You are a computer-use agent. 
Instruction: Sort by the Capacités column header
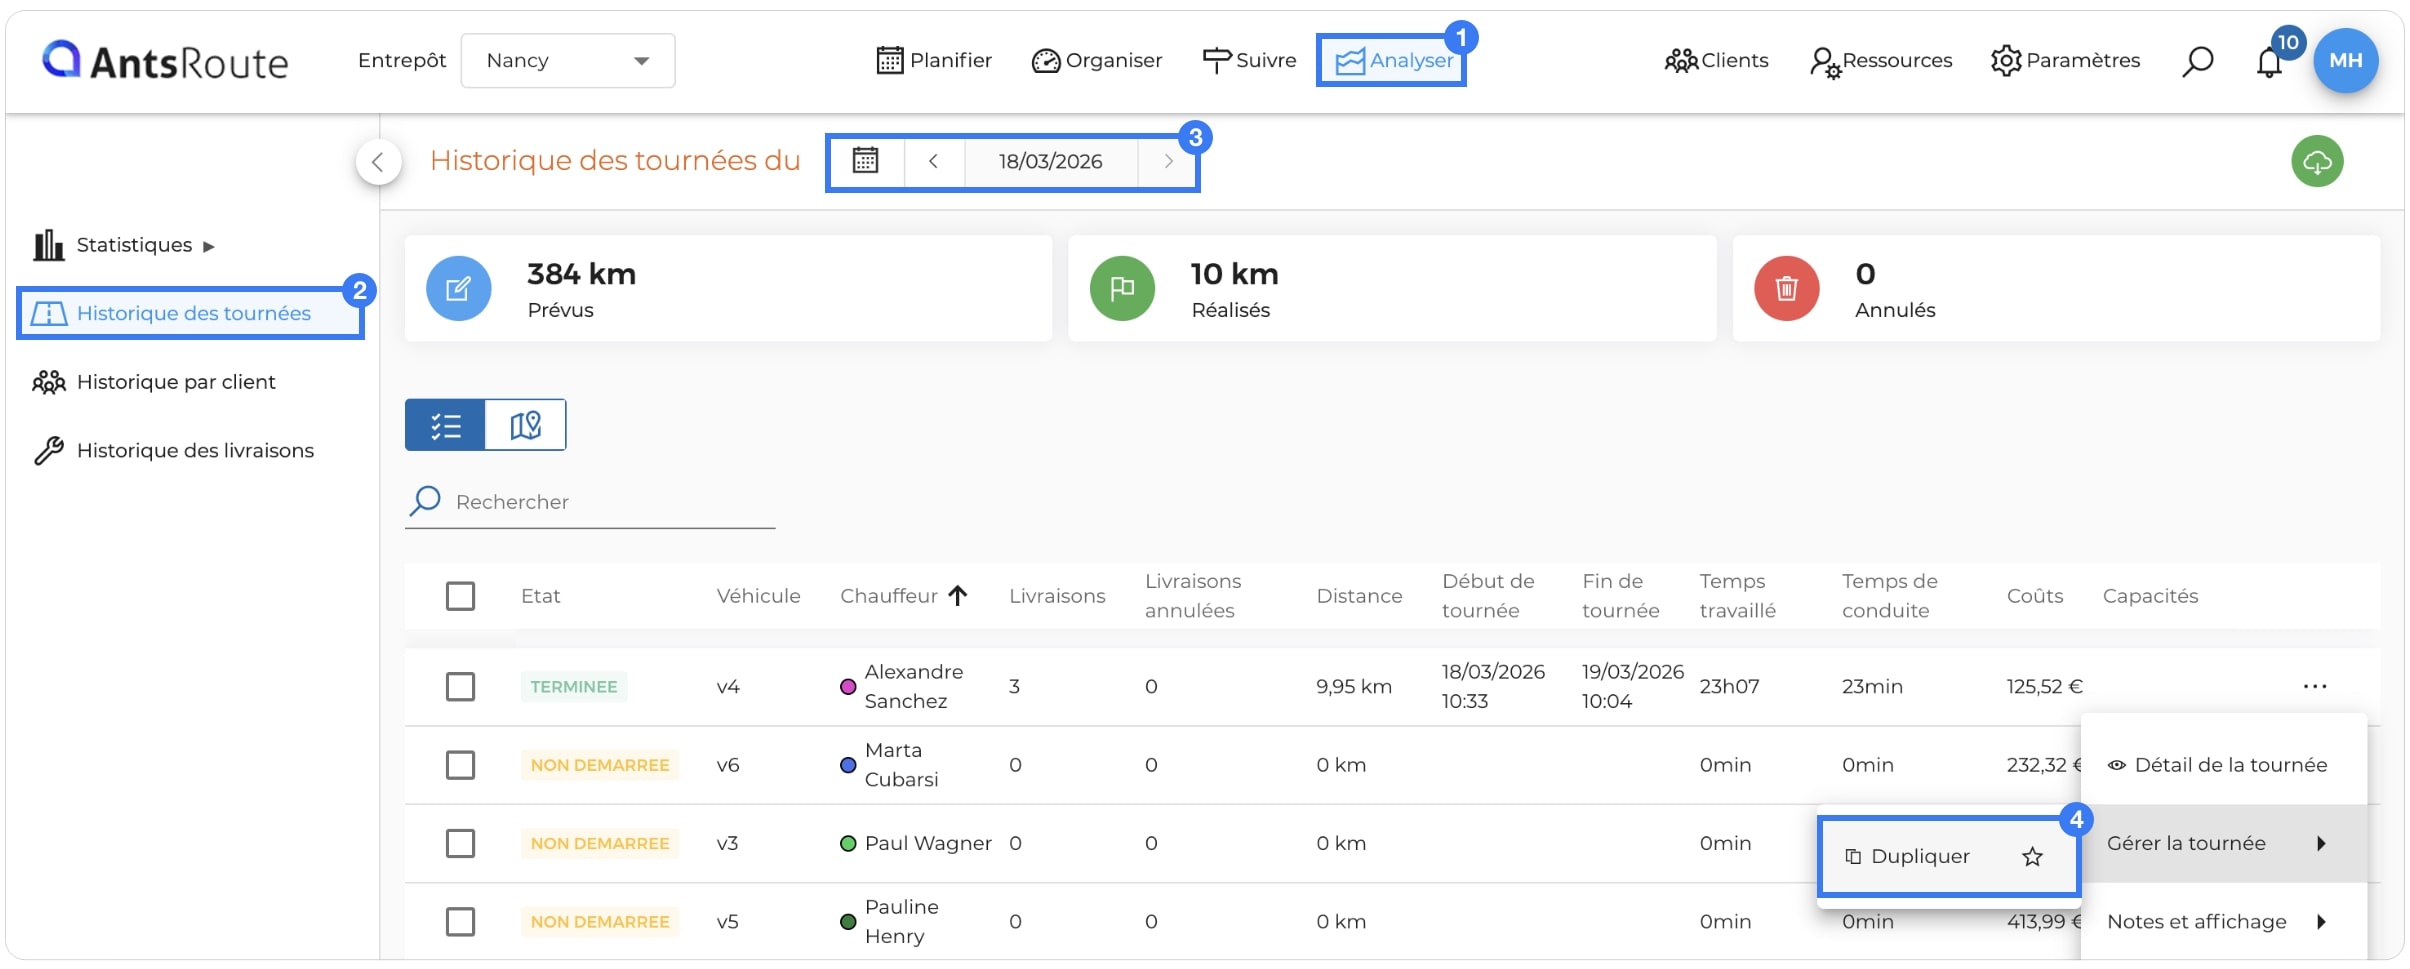2150,596
